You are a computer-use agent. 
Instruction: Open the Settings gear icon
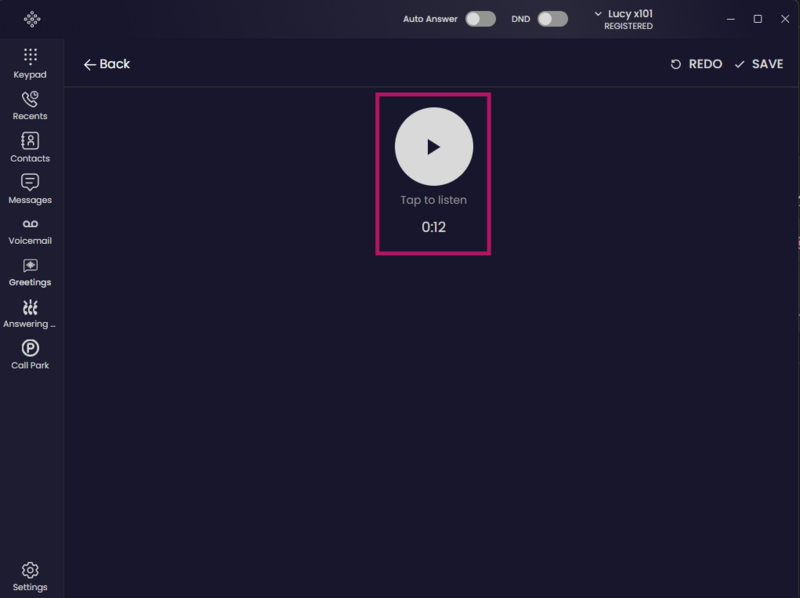[30, 570]
